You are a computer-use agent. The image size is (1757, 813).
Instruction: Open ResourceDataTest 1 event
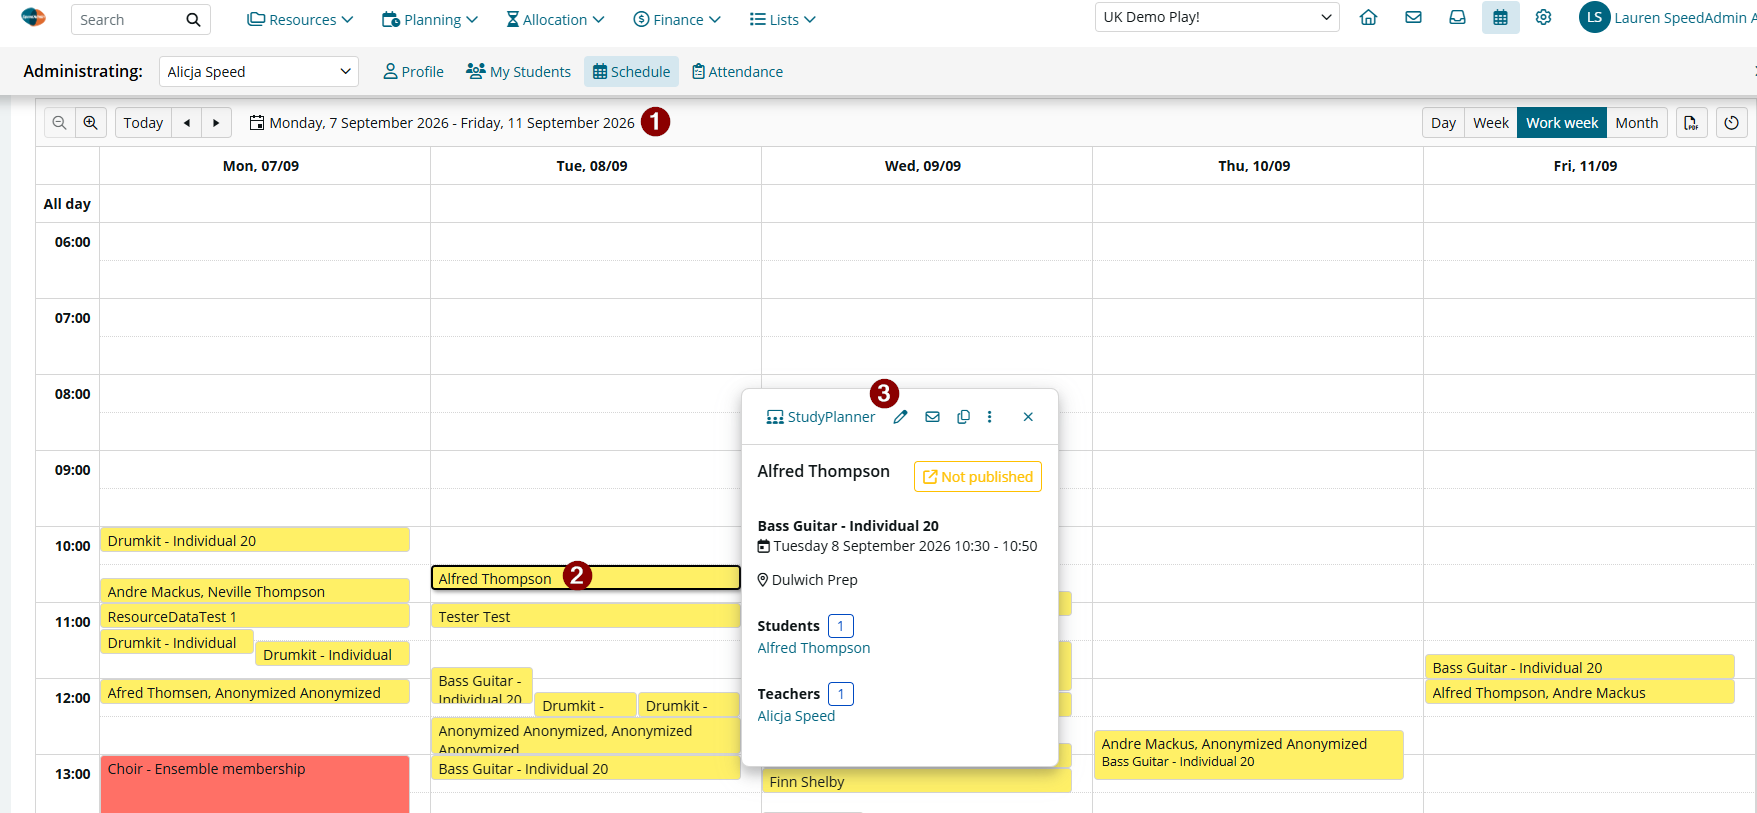click(255, 616)
